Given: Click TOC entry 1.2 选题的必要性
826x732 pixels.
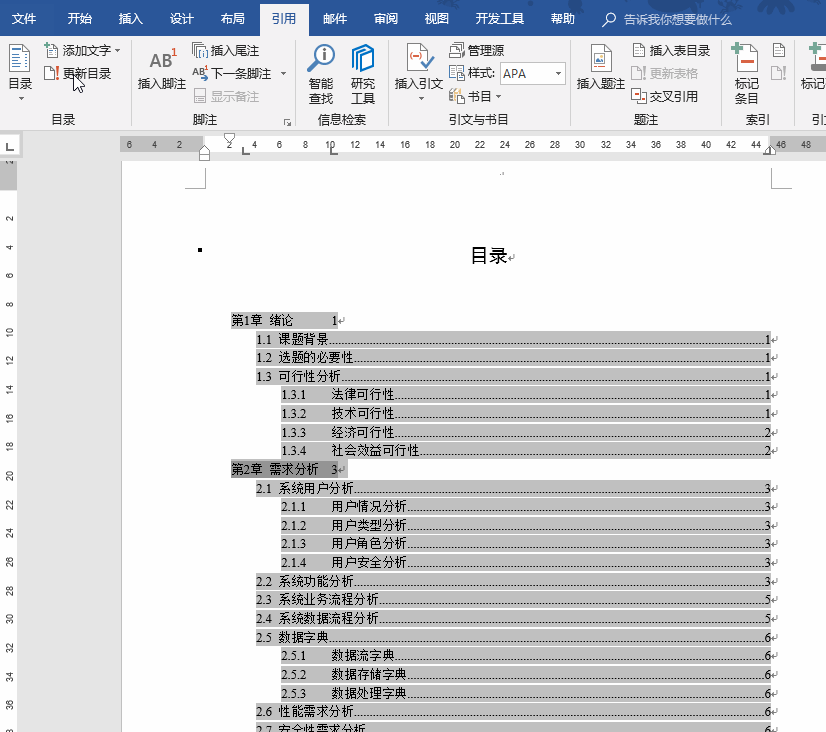Looking at the screenshot, I should pyautogui.click(x=513, y=358).
